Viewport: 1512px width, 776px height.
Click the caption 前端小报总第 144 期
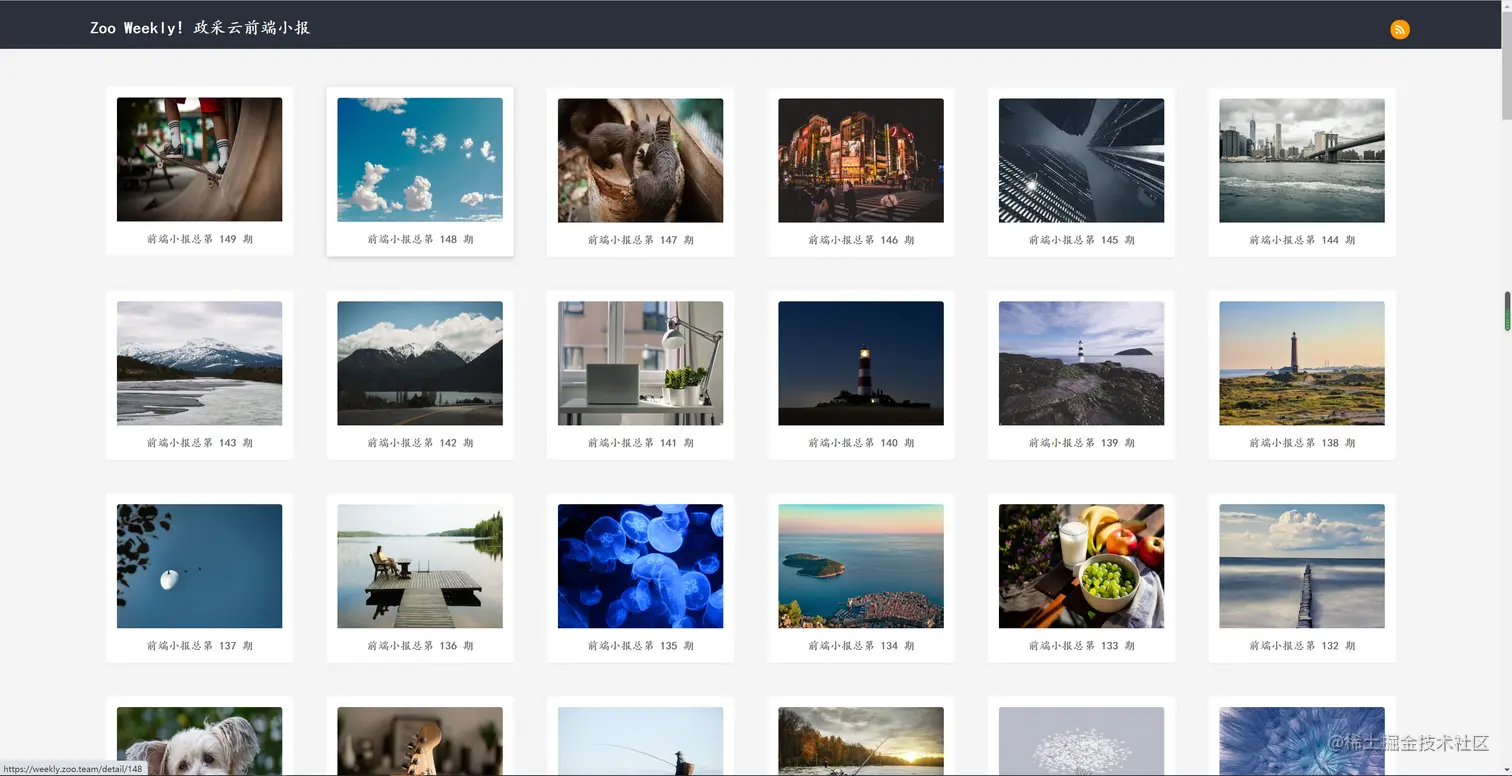pos(1302,240)
